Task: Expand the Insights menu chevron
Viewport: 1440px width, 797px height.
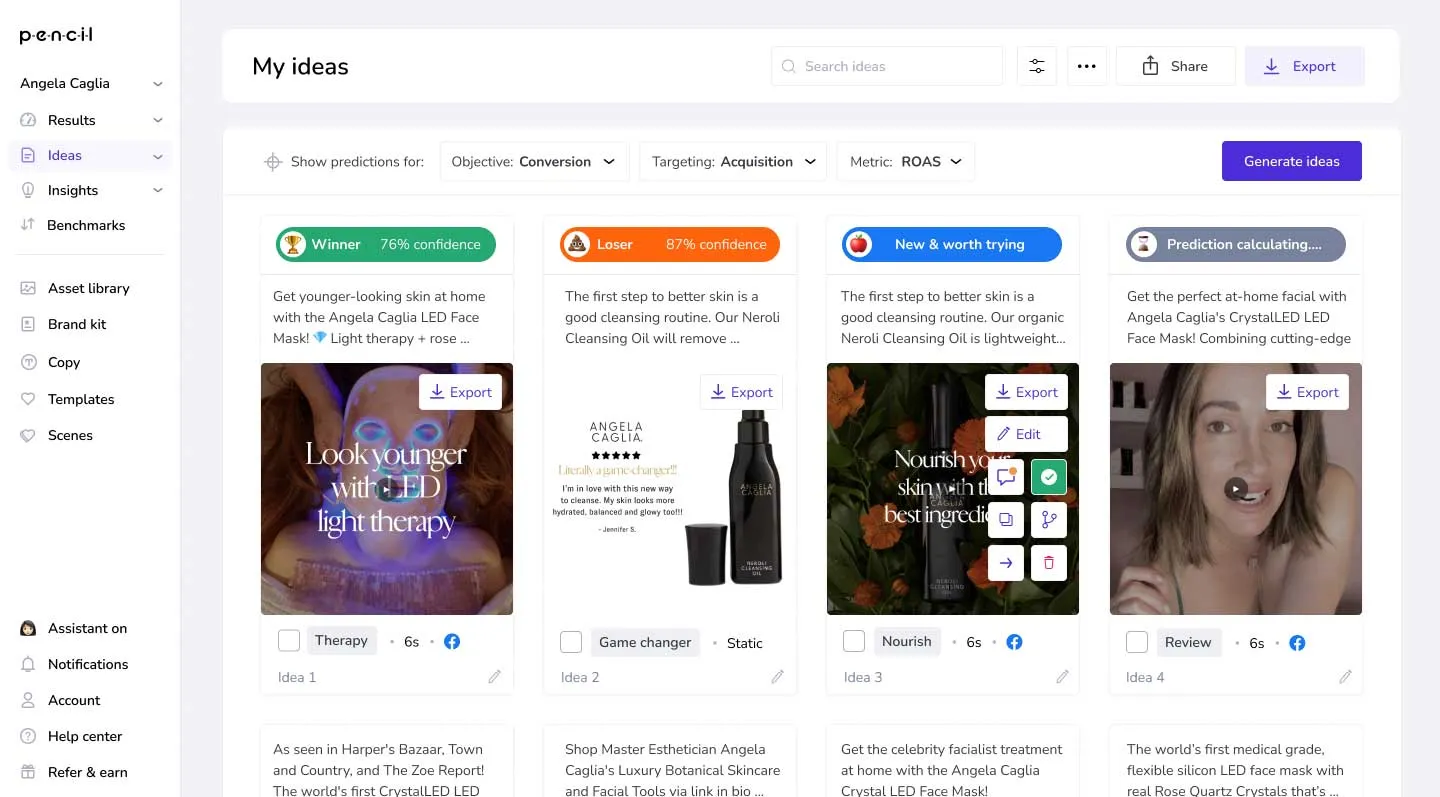Action: point(158,190)
